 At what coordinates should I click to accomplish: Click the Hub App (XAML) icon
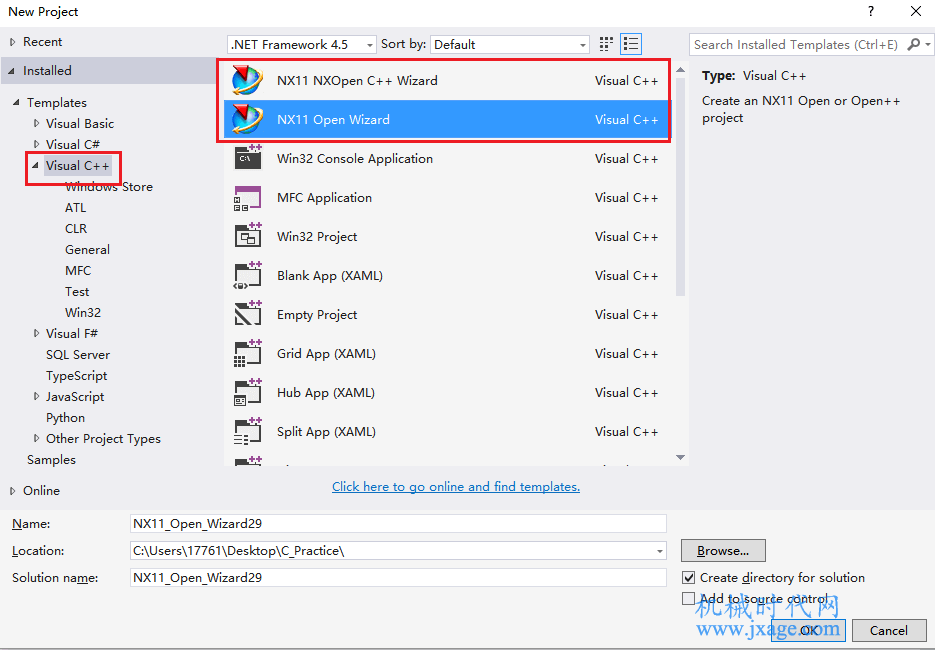point(248,392)
